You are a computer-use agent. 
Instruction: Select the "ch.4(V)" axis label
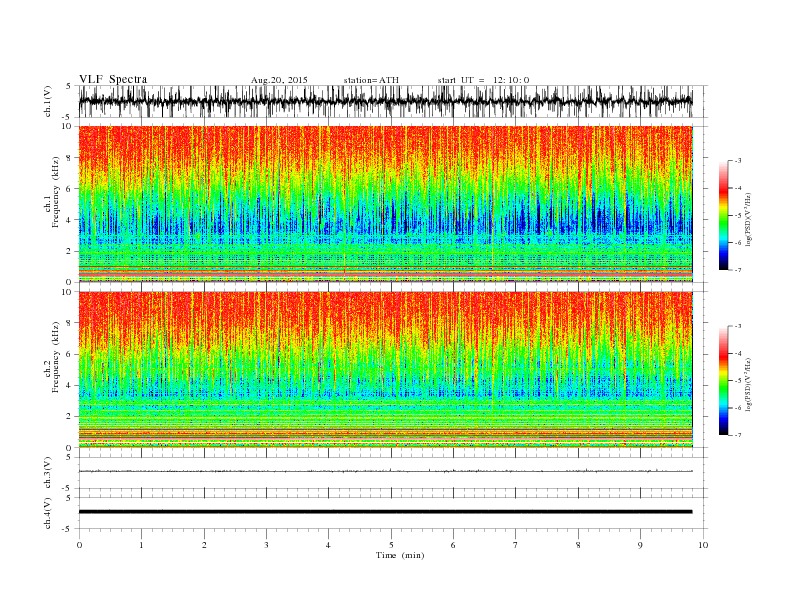[x=48, y=513]
